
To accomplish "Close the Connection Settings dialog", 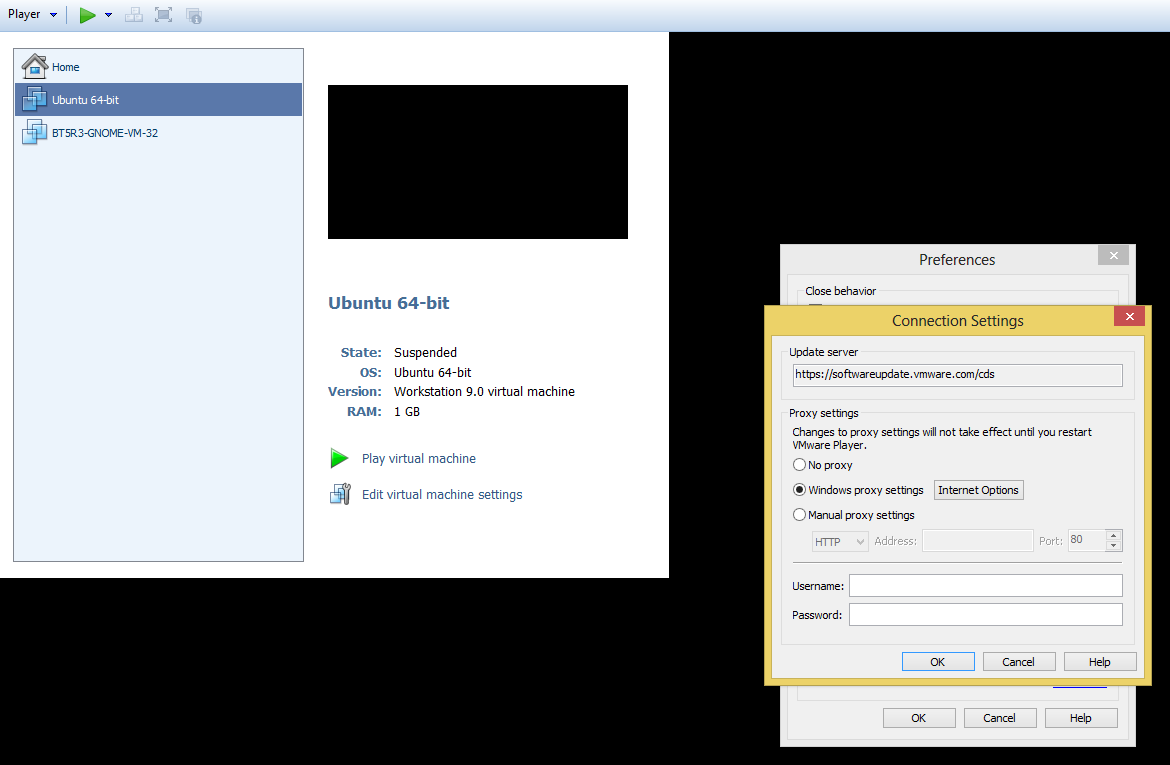I will point(1130,316).
